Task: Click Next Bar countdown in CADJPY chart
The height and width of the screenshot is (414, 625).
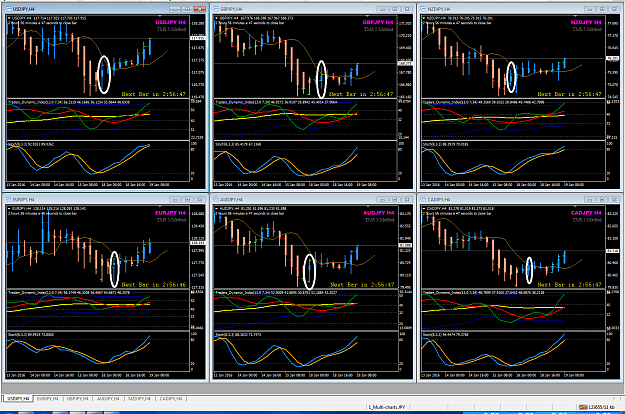Action: [x=570, y=285]
